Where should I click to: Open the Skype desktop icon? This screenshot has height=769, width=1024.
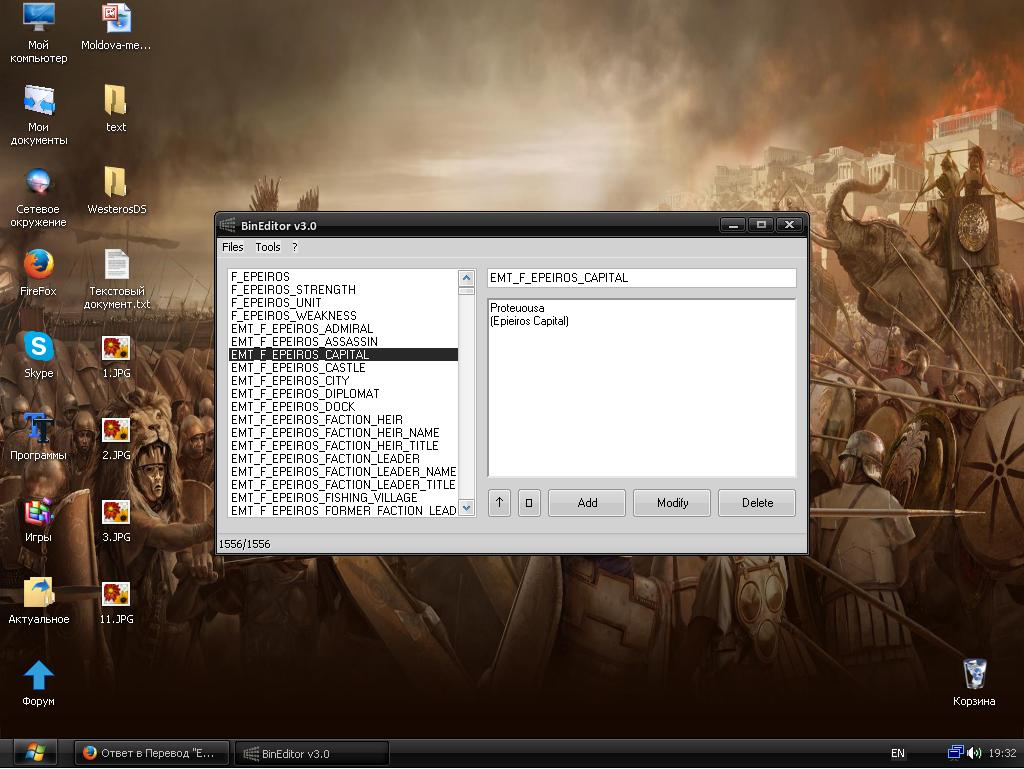(39, 348)
